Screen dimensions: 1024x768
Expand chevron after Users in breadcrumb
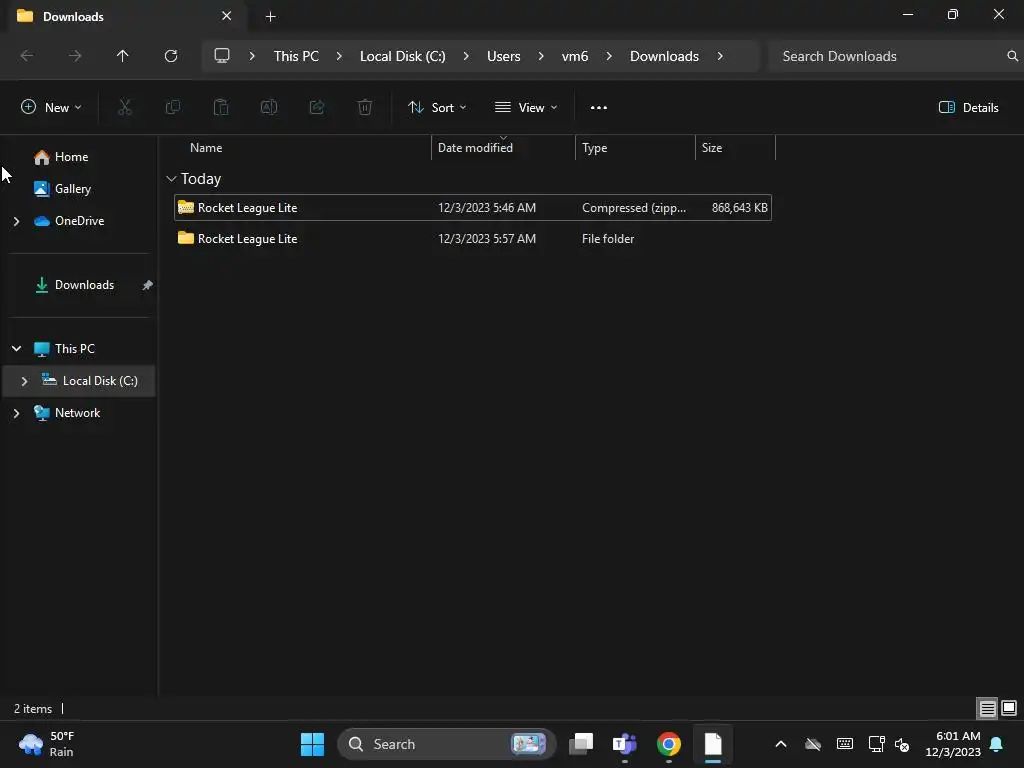pyautogui.click(x=541, y=56)
